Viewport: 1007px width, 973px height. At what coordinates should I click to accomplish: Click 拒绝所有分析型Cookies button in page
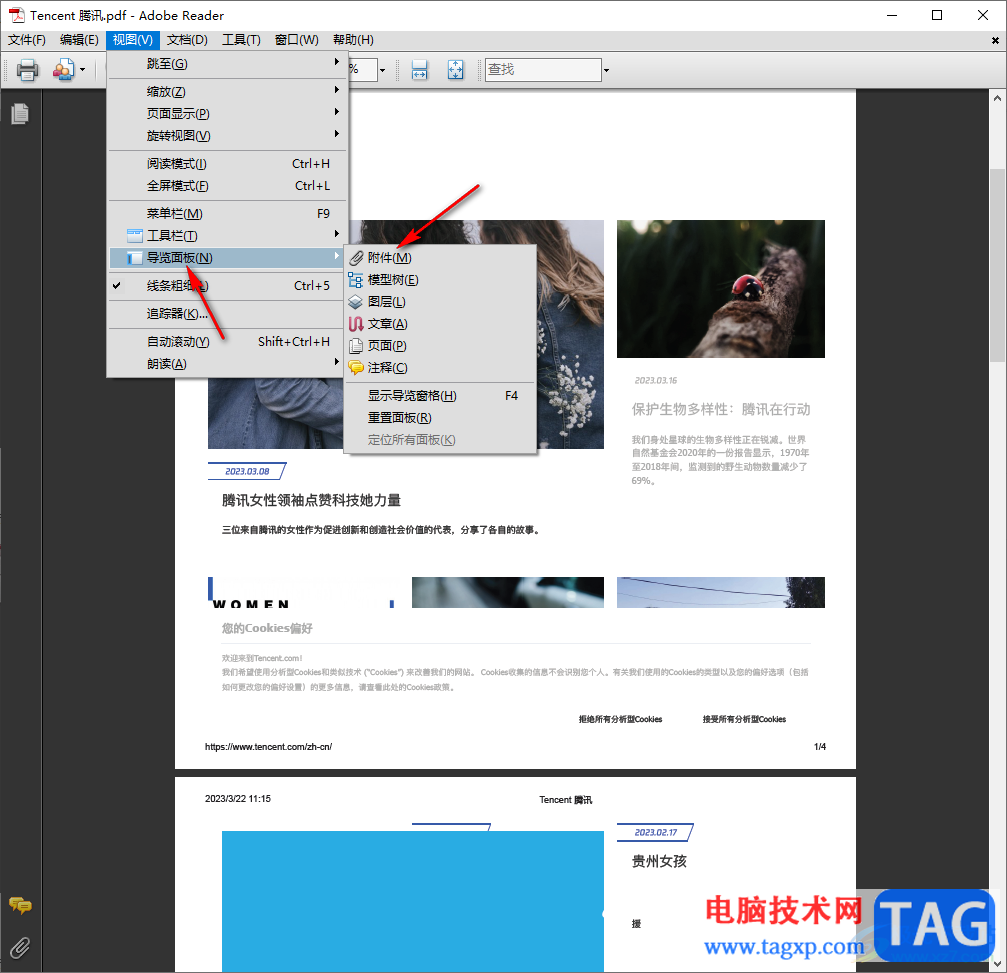tap(620, 719)
